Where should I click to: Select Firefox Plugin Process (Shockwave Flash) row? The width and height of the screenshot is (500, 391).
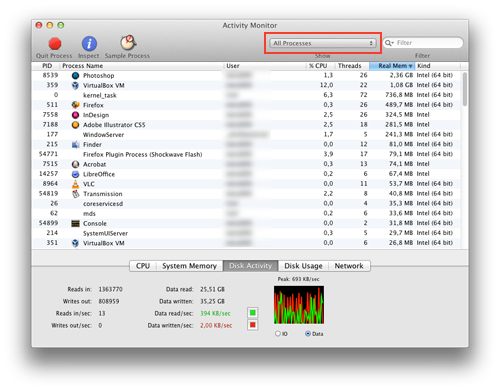click(247, 154)
